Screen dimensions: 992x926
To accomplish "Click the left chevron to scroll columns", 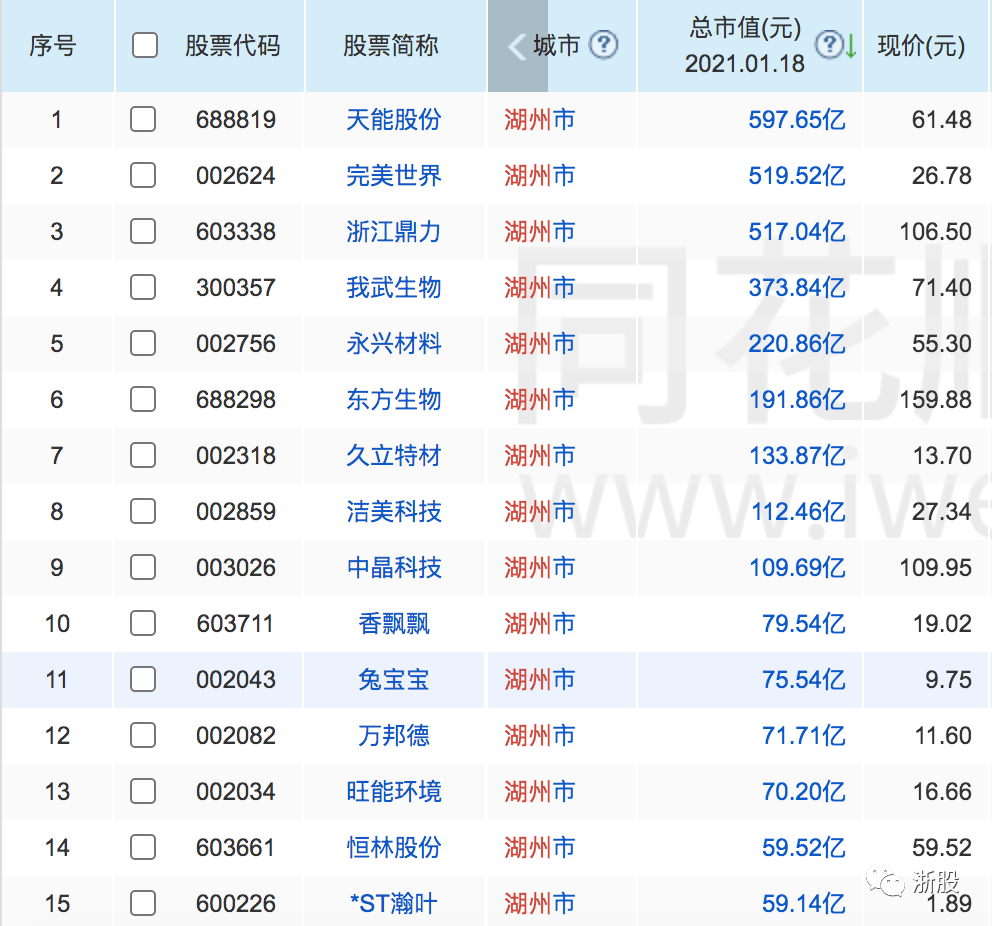I will pyautogui.click(x=517, y=46).
